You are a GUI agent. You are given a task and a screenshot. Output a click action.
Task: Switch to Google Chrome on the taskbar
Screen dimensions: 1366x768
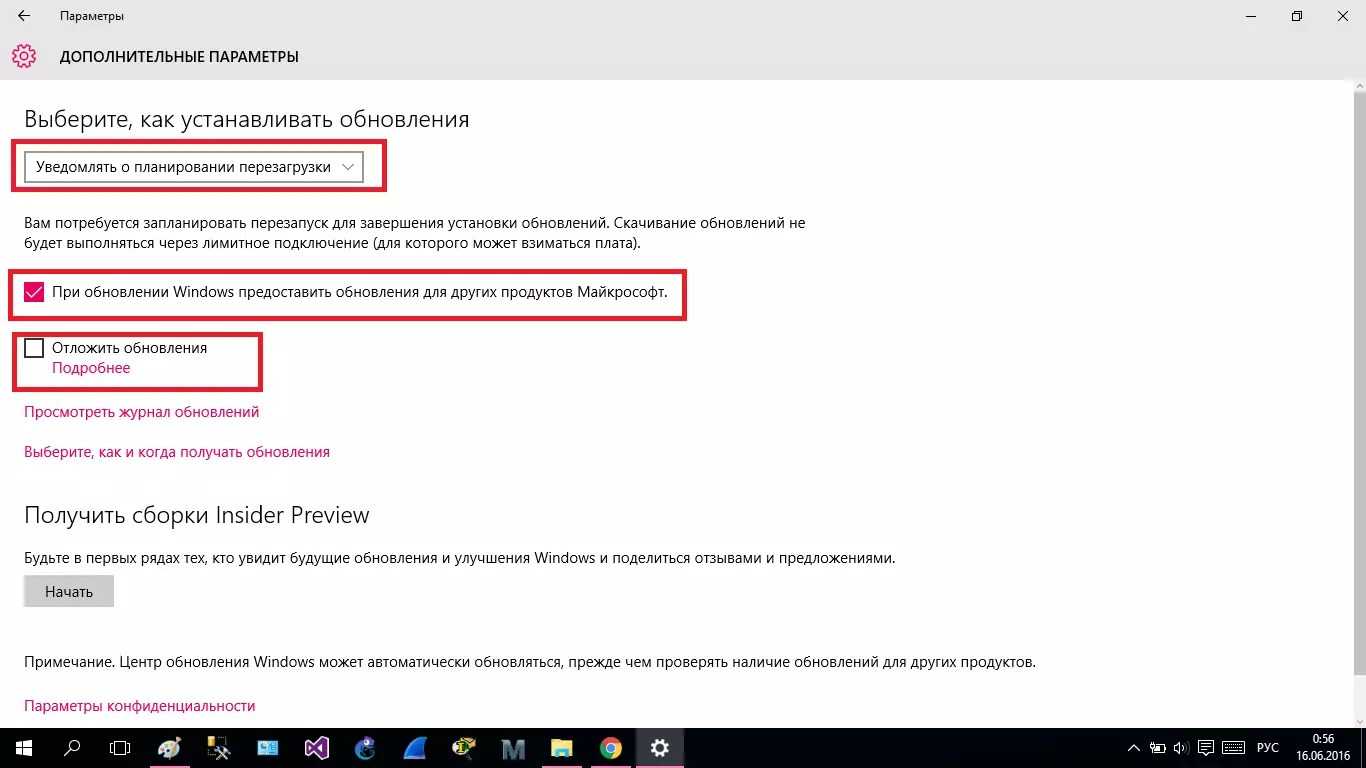point(611,748)
